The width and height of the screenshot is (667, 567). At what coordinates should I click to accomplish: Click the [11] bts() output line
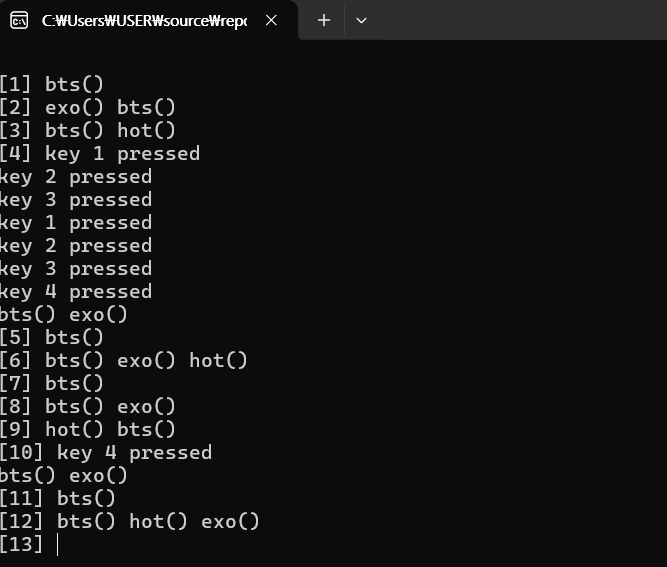pos(57,498)
